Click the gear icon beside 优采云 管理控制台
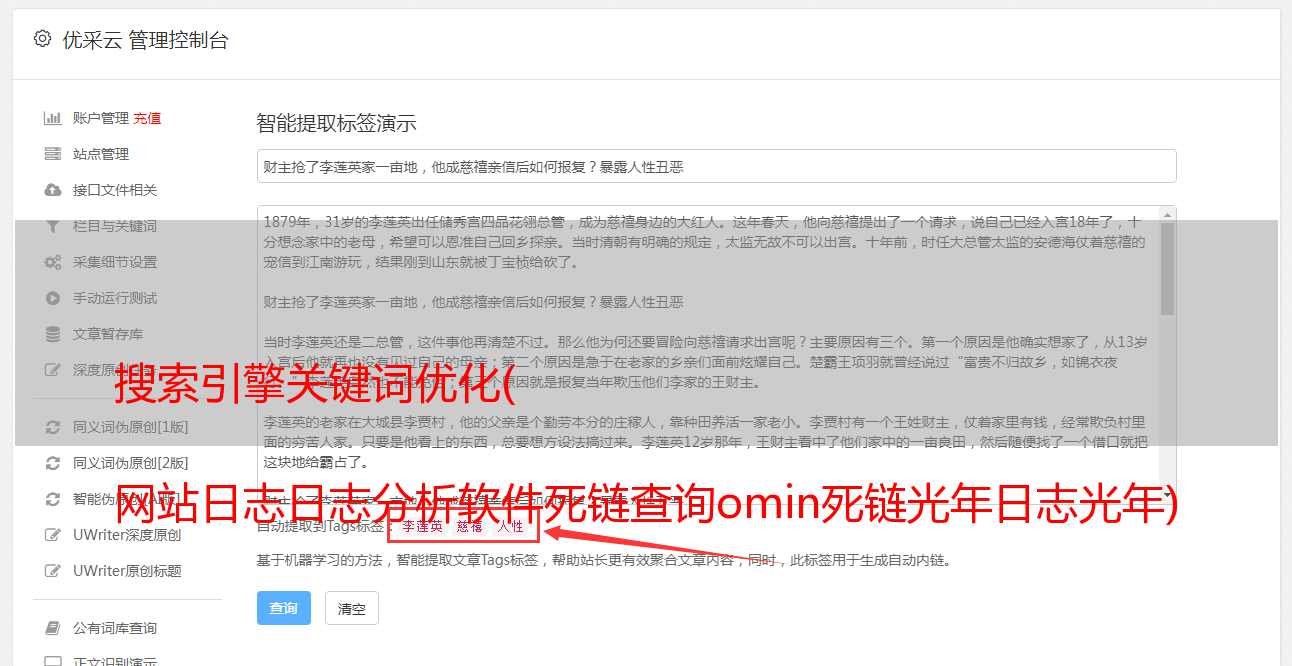Screen dimensions: 1292x666 point(42,39)
